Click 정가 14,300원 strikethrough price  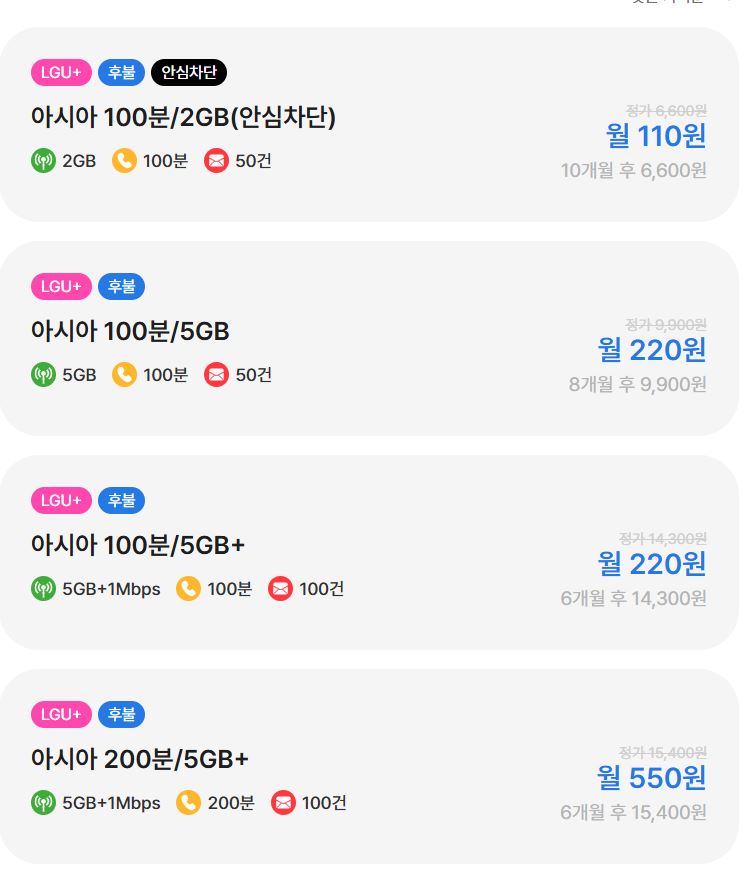[662, 538]
